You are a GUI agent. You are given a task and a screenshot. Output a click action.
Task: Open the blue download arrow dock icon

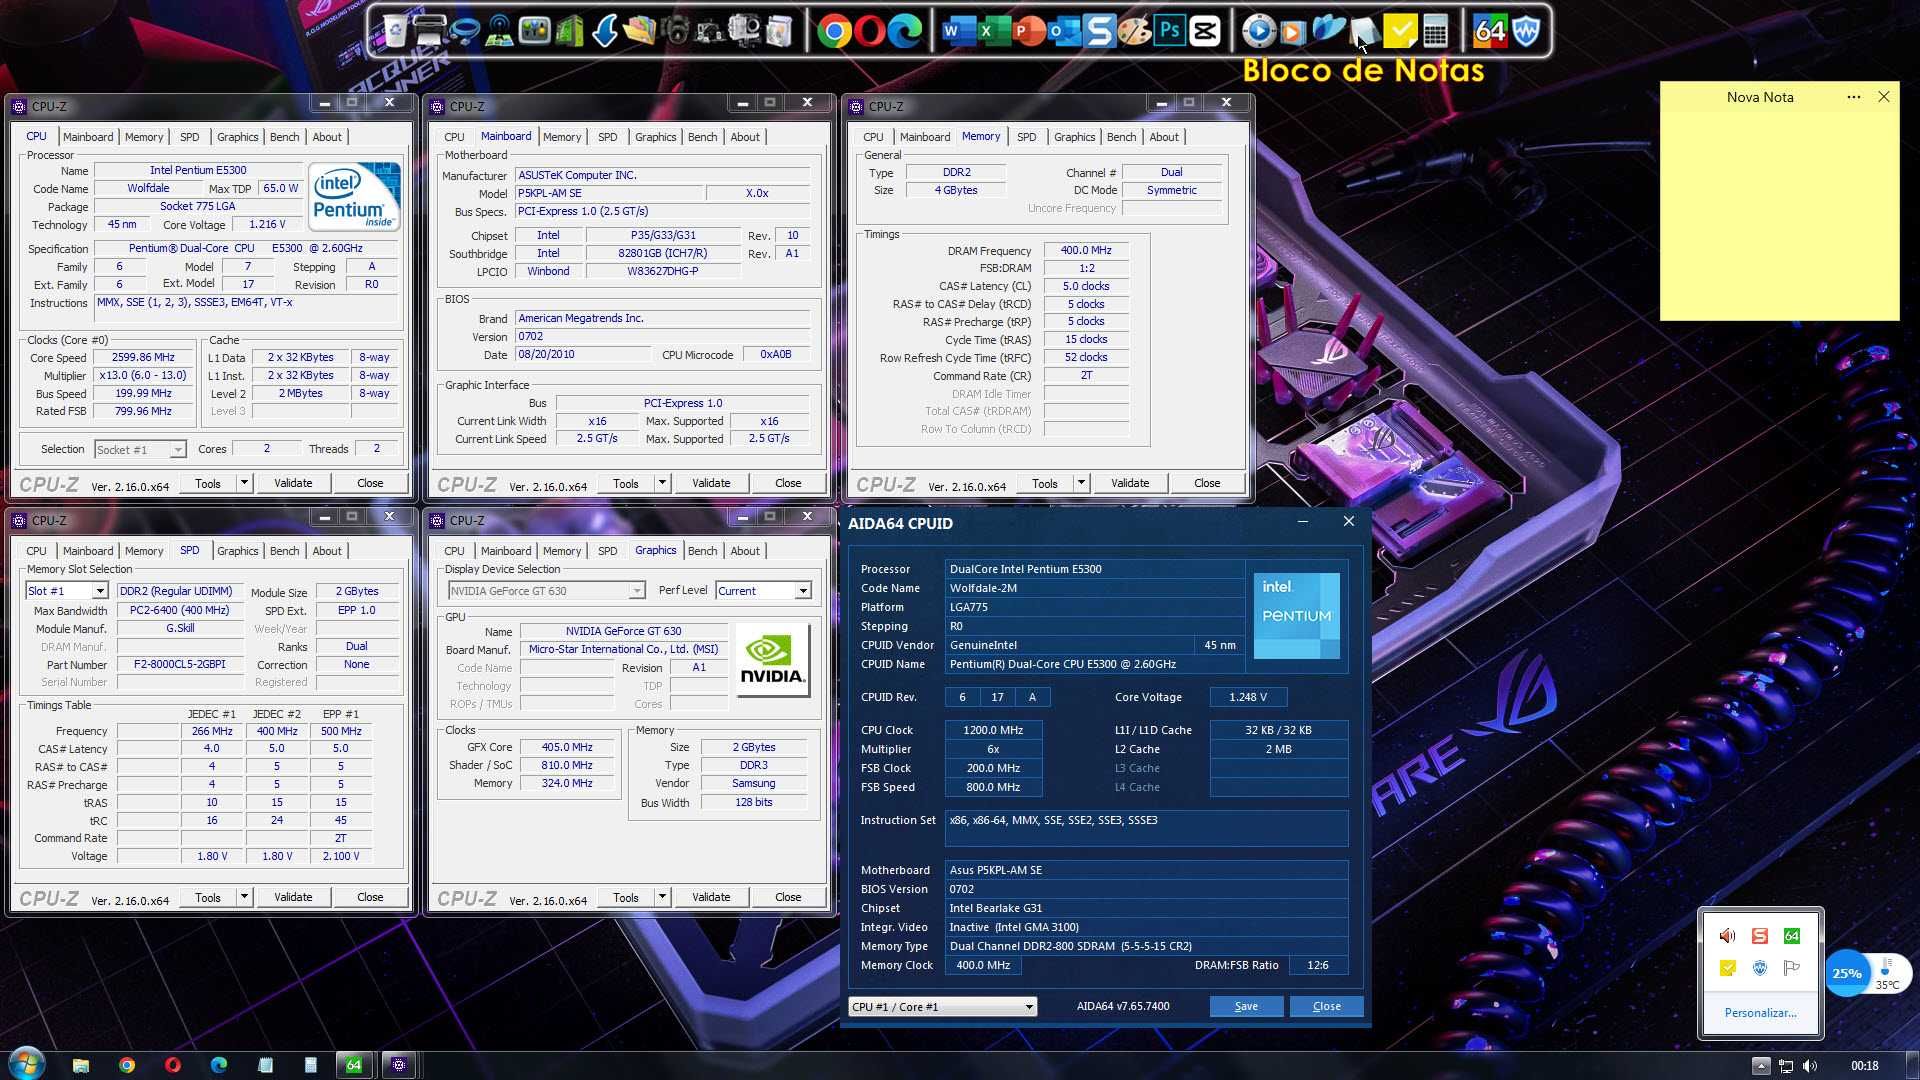point(604,32)
